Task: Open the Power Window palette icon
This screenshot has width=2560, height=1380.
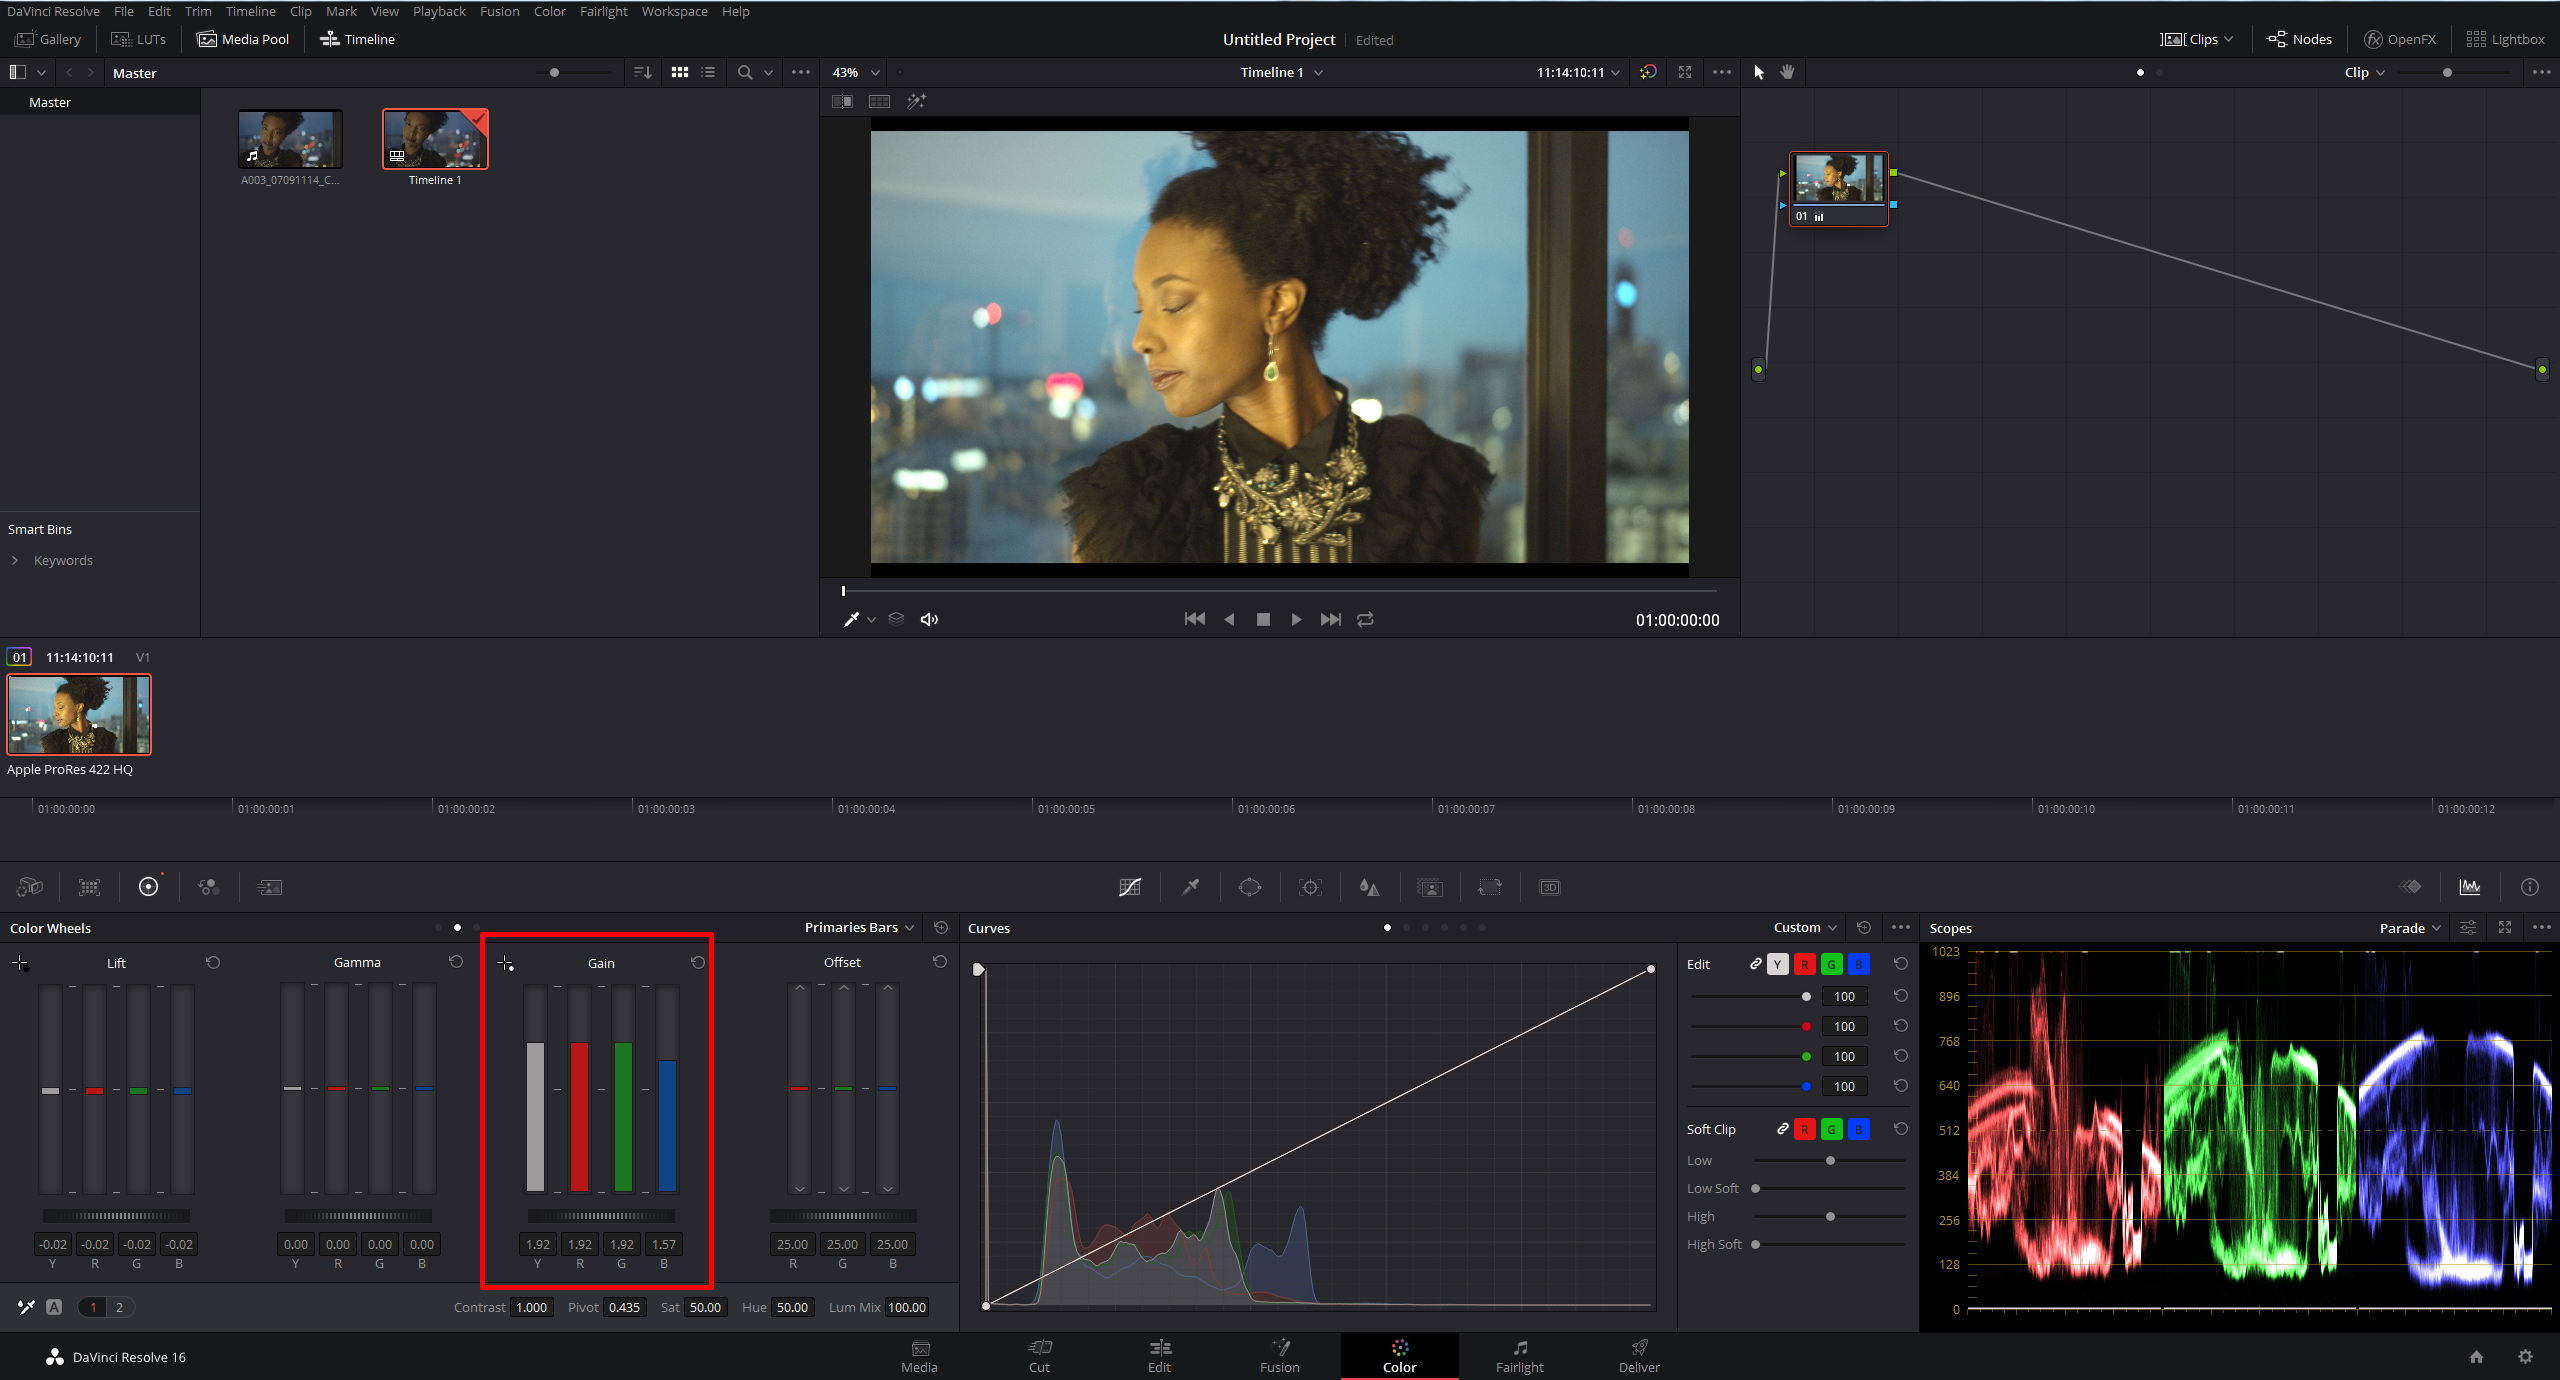Action: (1250, 887)
